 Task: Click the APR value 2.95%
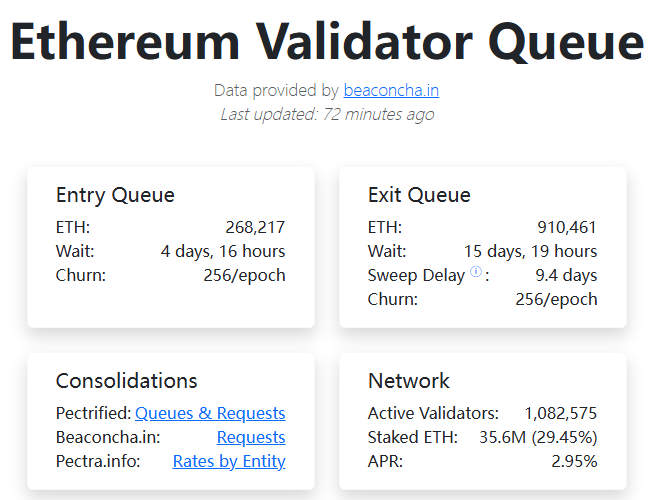[574, 461]
